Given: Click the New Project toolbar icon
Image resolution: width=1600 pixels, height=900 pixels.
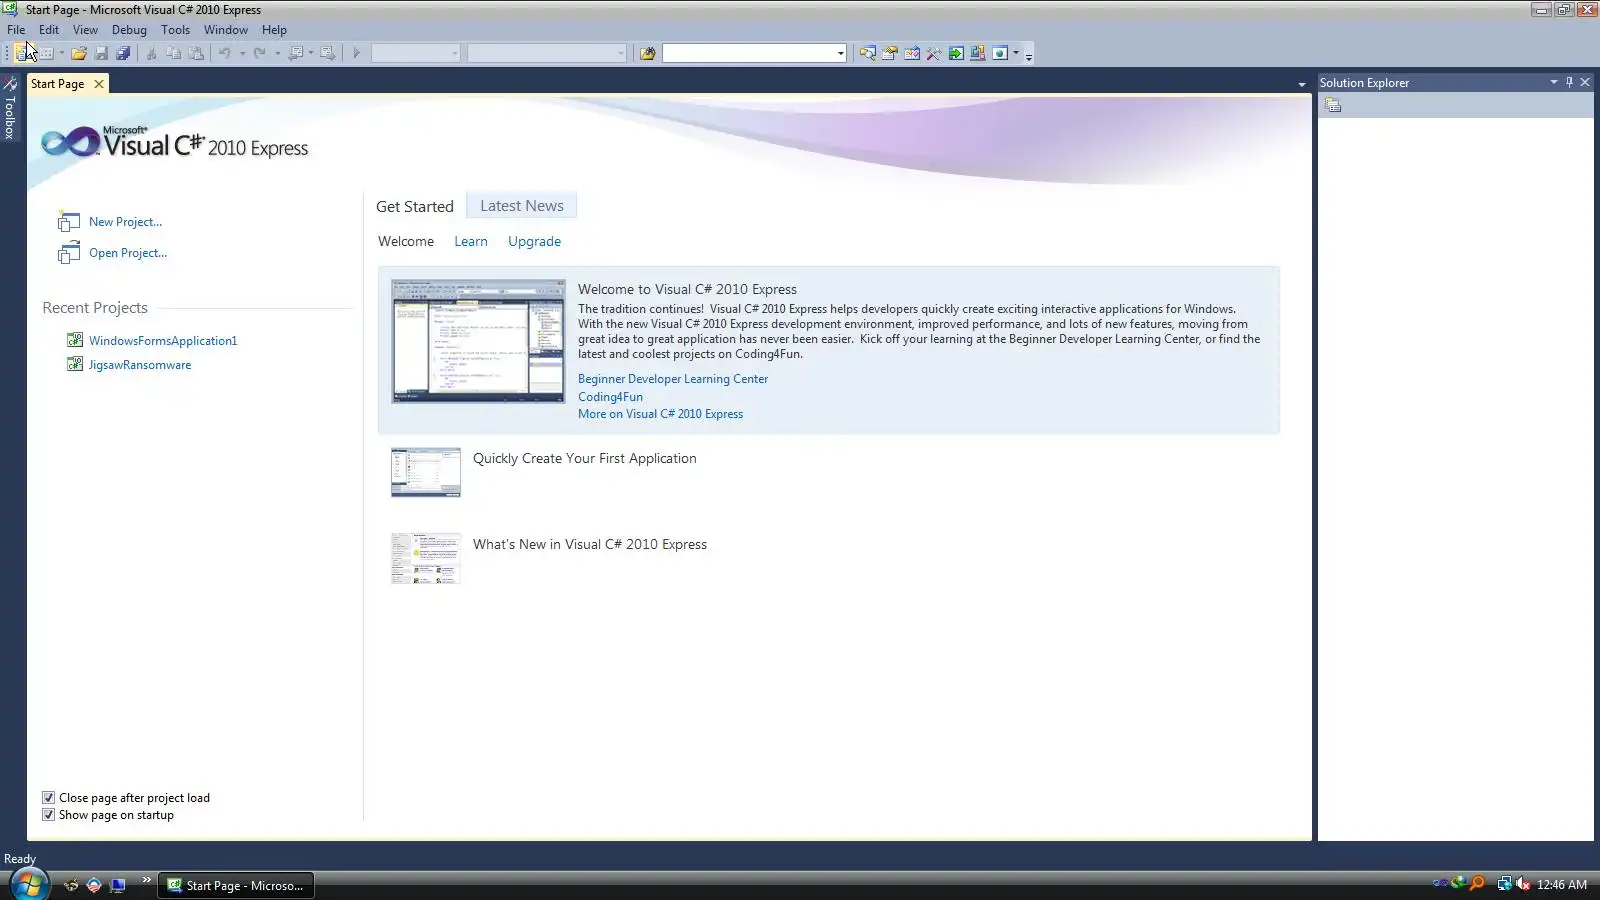Looking at the screenshot, I should pyautogui.click(x=22, y=53).
